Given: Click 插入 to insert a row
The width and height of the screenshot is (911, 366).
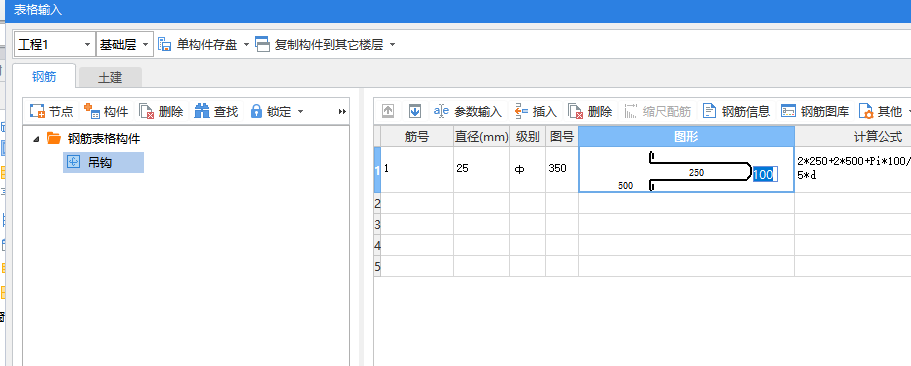Looking at the screenshot, I should click(x=536, y=112).
